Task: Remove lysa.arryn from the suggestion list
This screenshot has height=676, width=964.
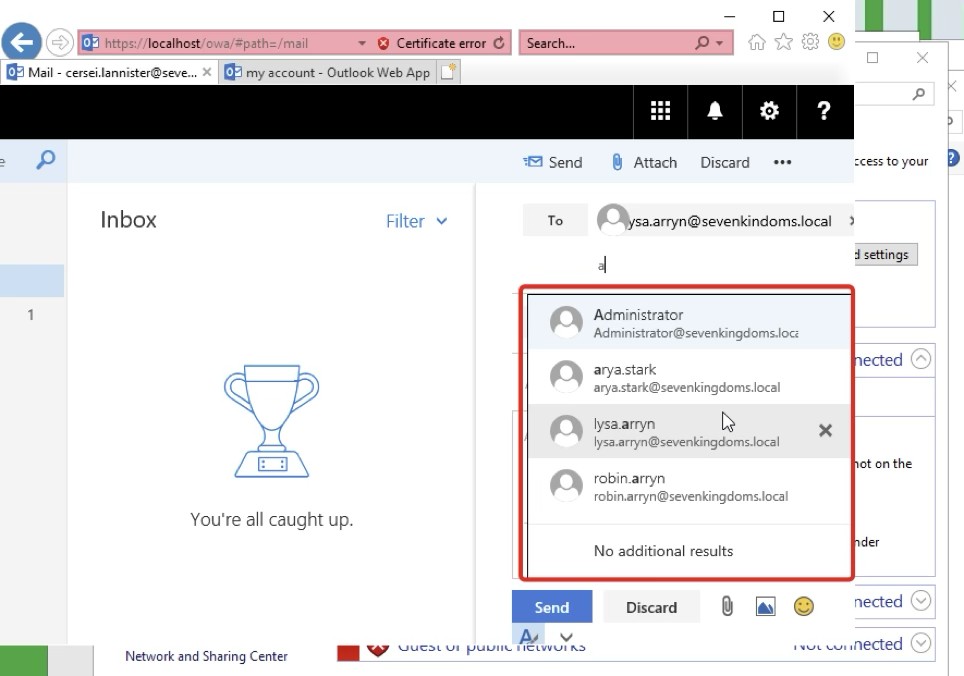Action: (825, 430)
